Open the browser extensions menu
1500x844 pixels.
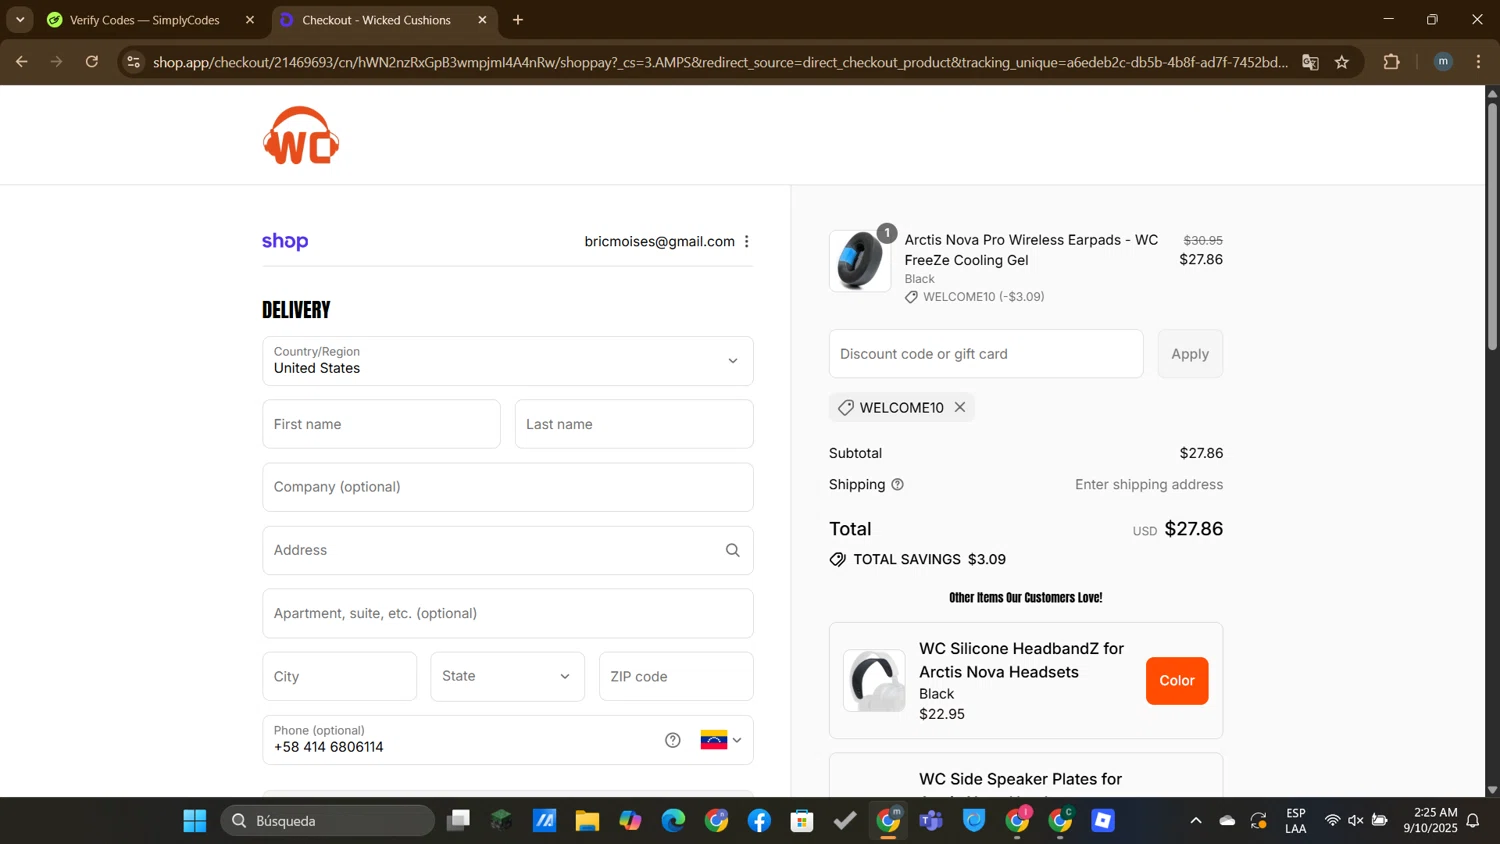point(1391,62)
